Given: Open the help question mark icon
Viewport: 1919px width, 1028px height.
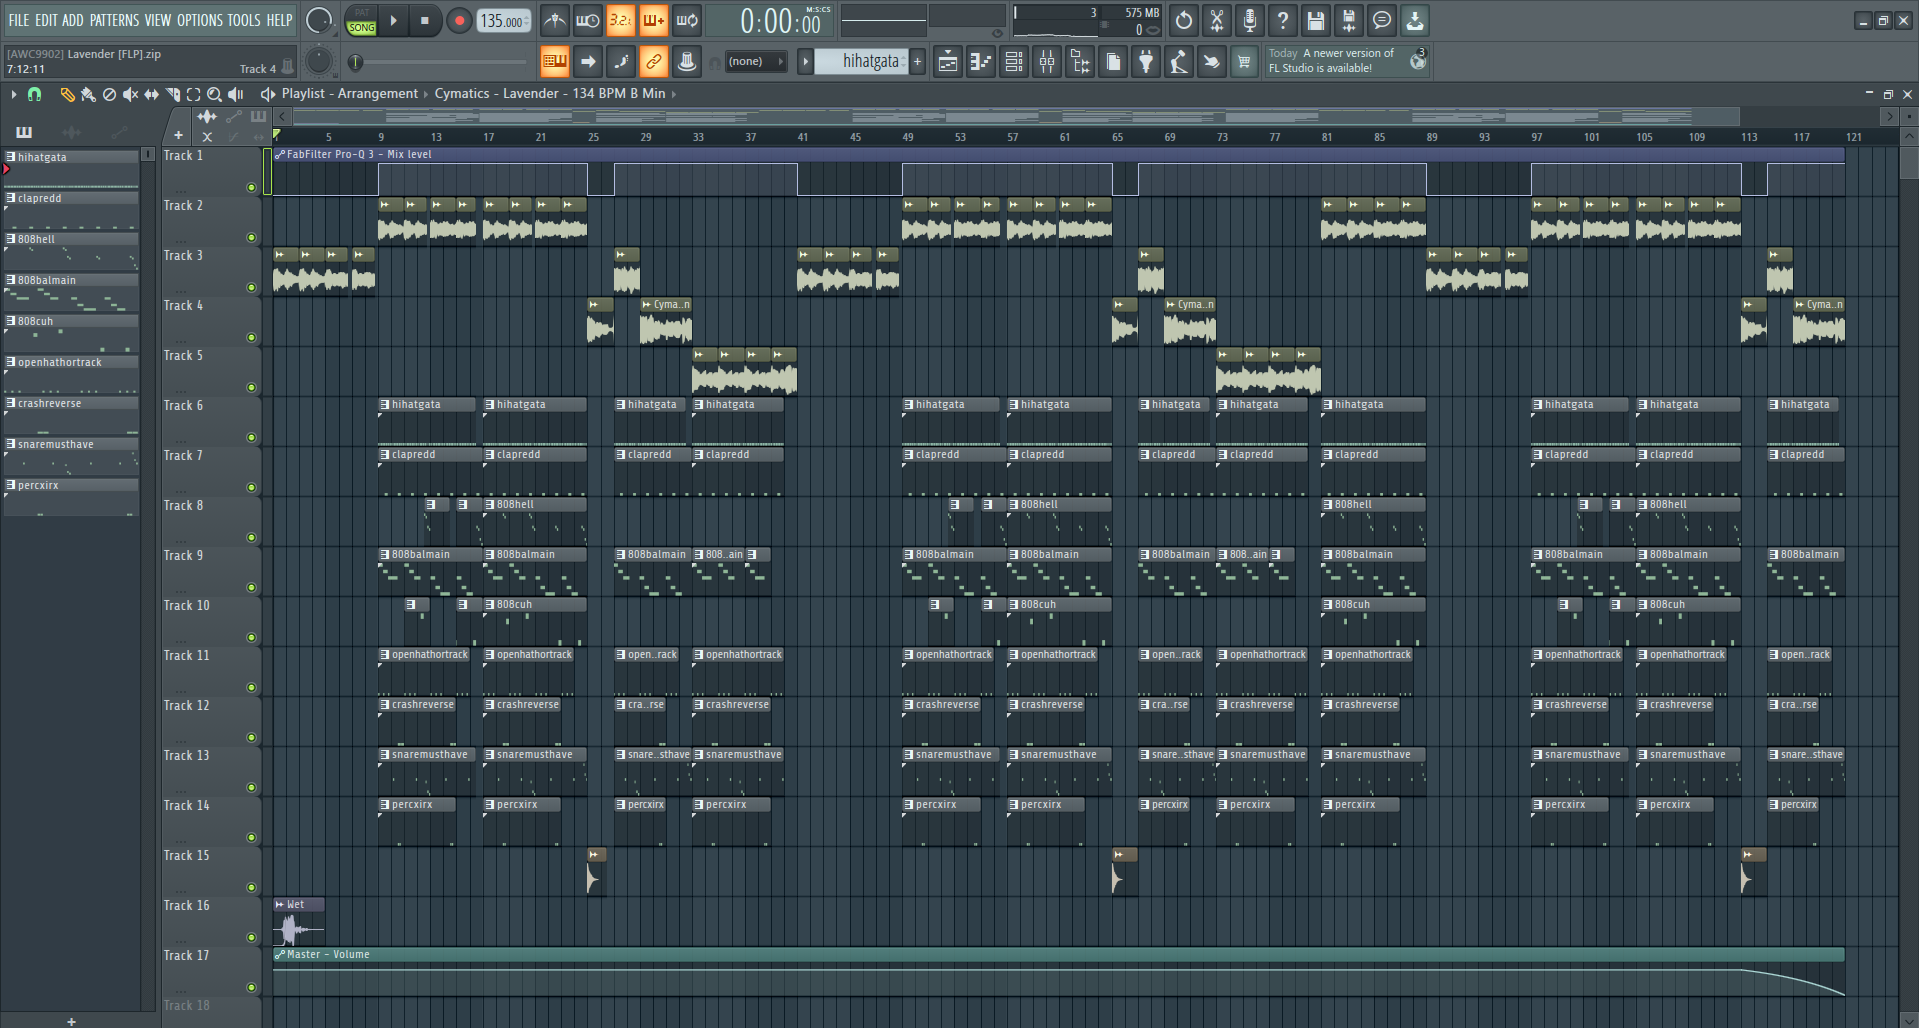Looking at the screenshot, I should [1283, 20].
